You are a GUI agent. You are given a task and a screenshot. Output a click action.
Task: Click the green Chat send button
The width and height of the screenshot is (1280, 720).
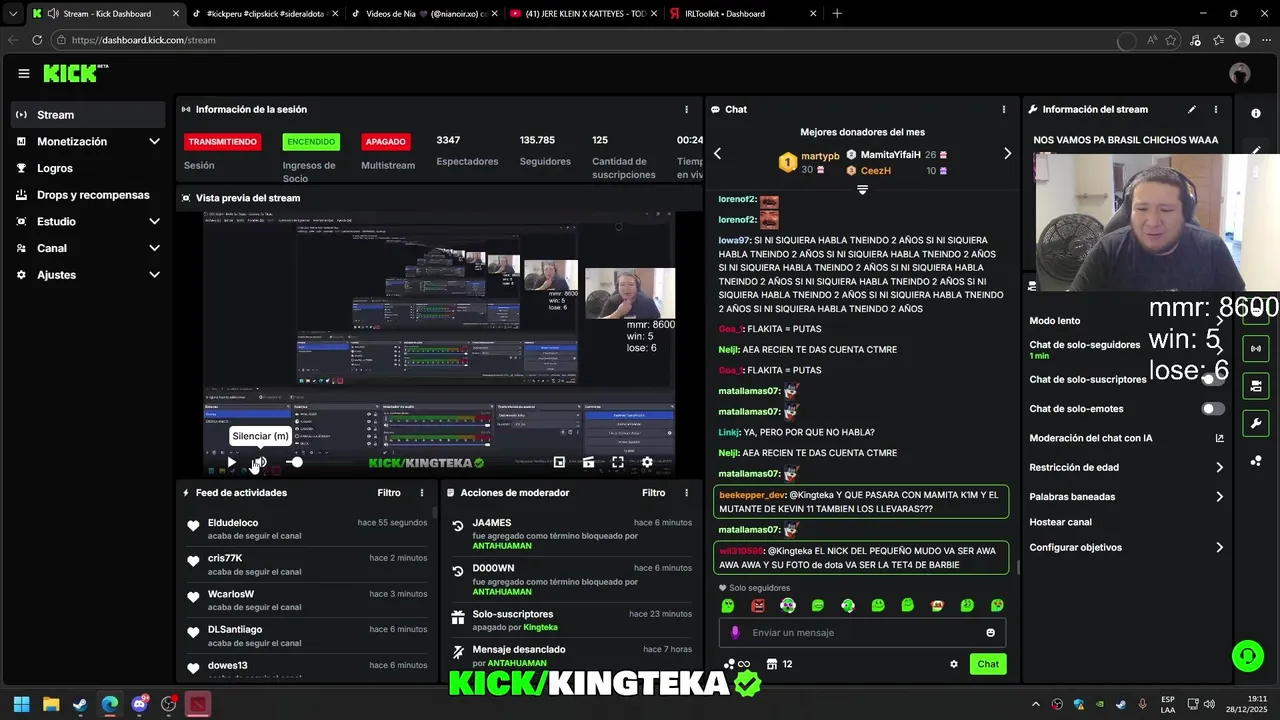click(x=988, y=664)
